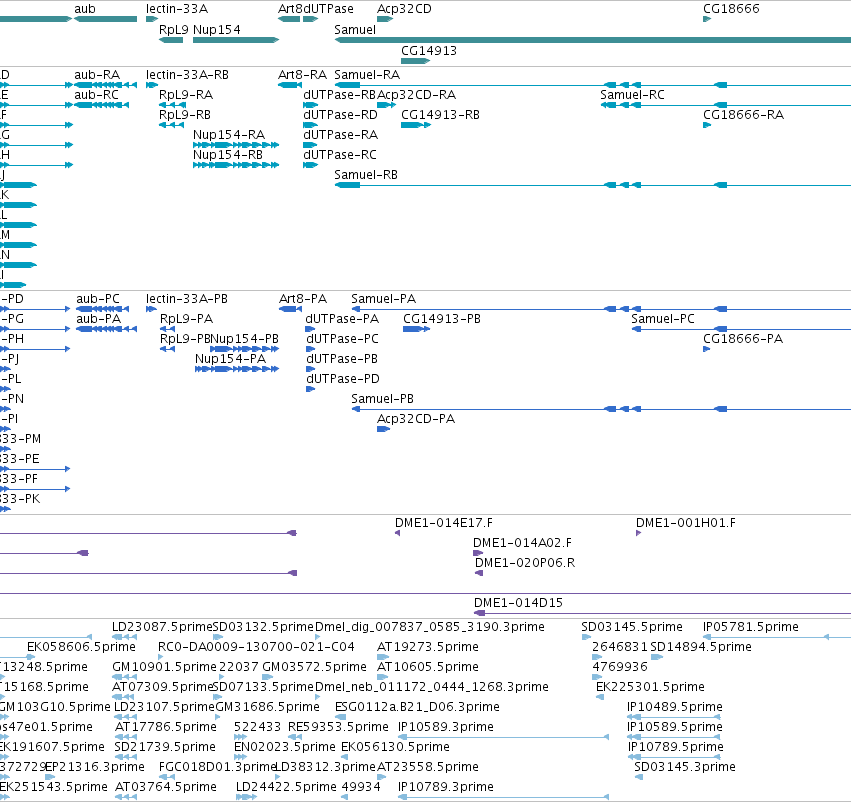Click EST label "AT23558.5prime"
Screen dimensions: 851x802
coord(428,767)
